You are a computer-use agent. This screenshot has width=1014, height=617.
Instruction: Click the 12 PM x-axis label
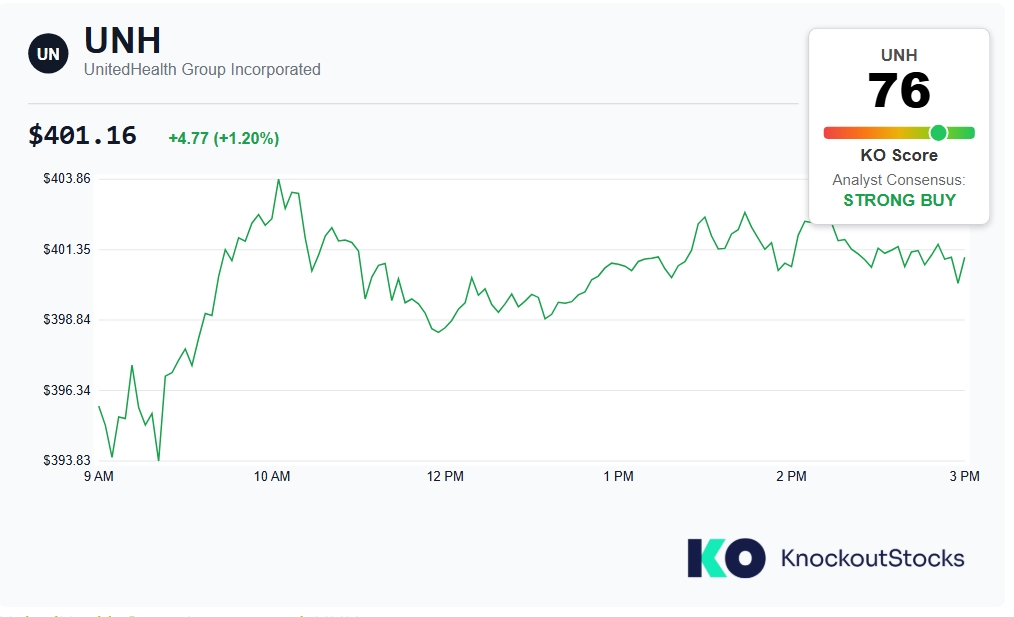445,477
